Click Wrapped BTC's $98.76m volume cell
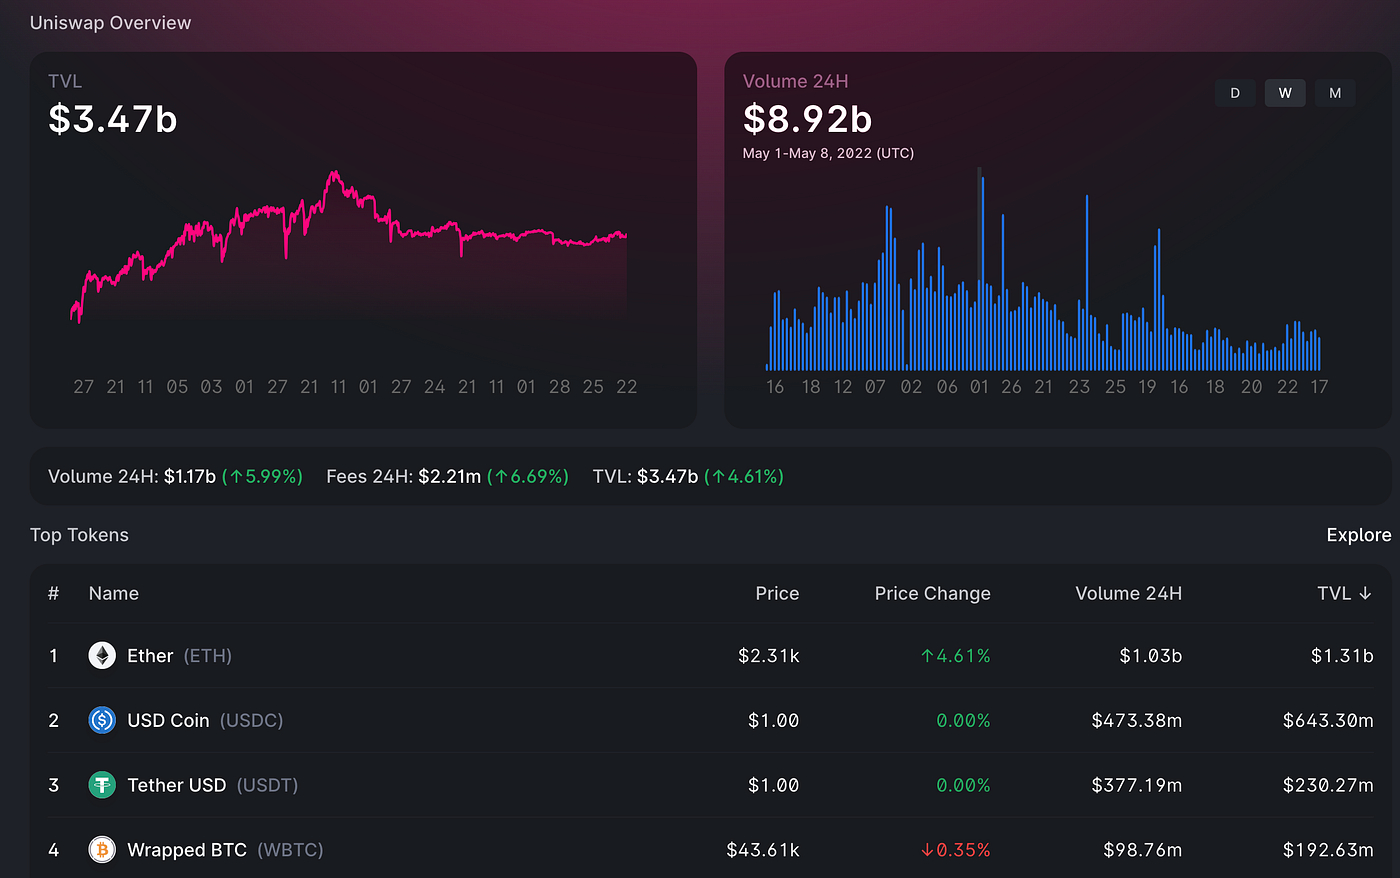The height and width of the screenshot is (878, 1400). pyautogui.click(x=1143, y=850)
